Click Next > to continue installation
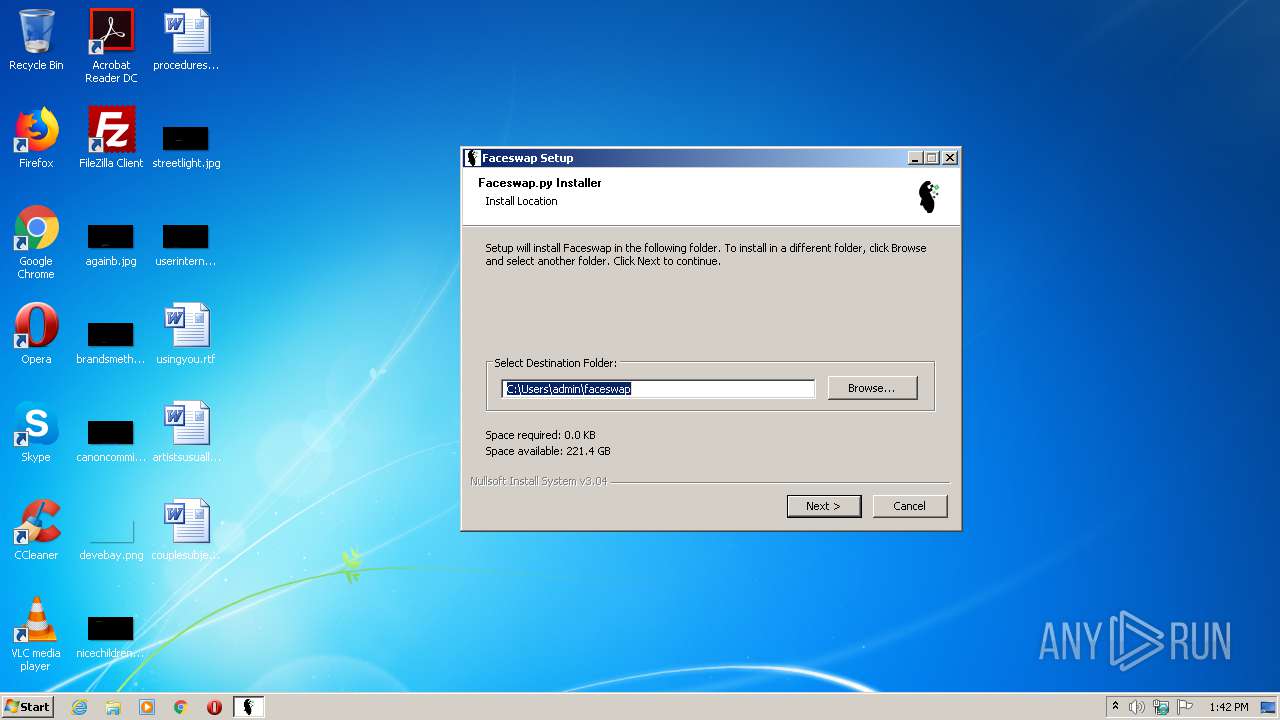Viewport: 1280px width, 720px height. (824, 506)
